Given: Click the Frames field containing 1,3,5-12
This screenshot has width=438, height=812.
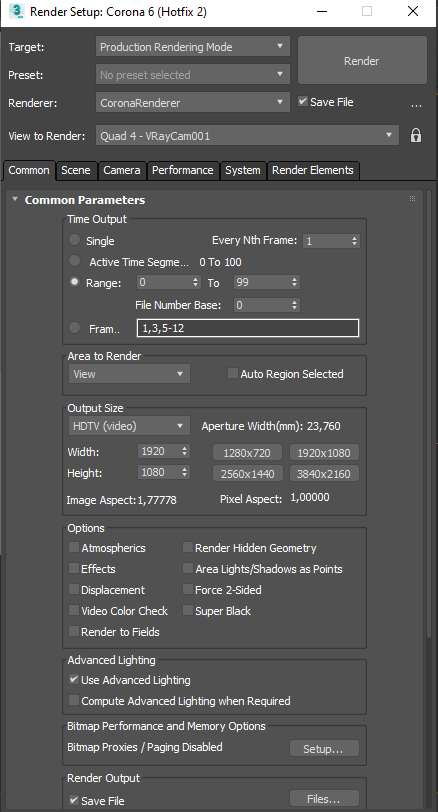Looking at the screenshot, I should [x=247, y=328].
